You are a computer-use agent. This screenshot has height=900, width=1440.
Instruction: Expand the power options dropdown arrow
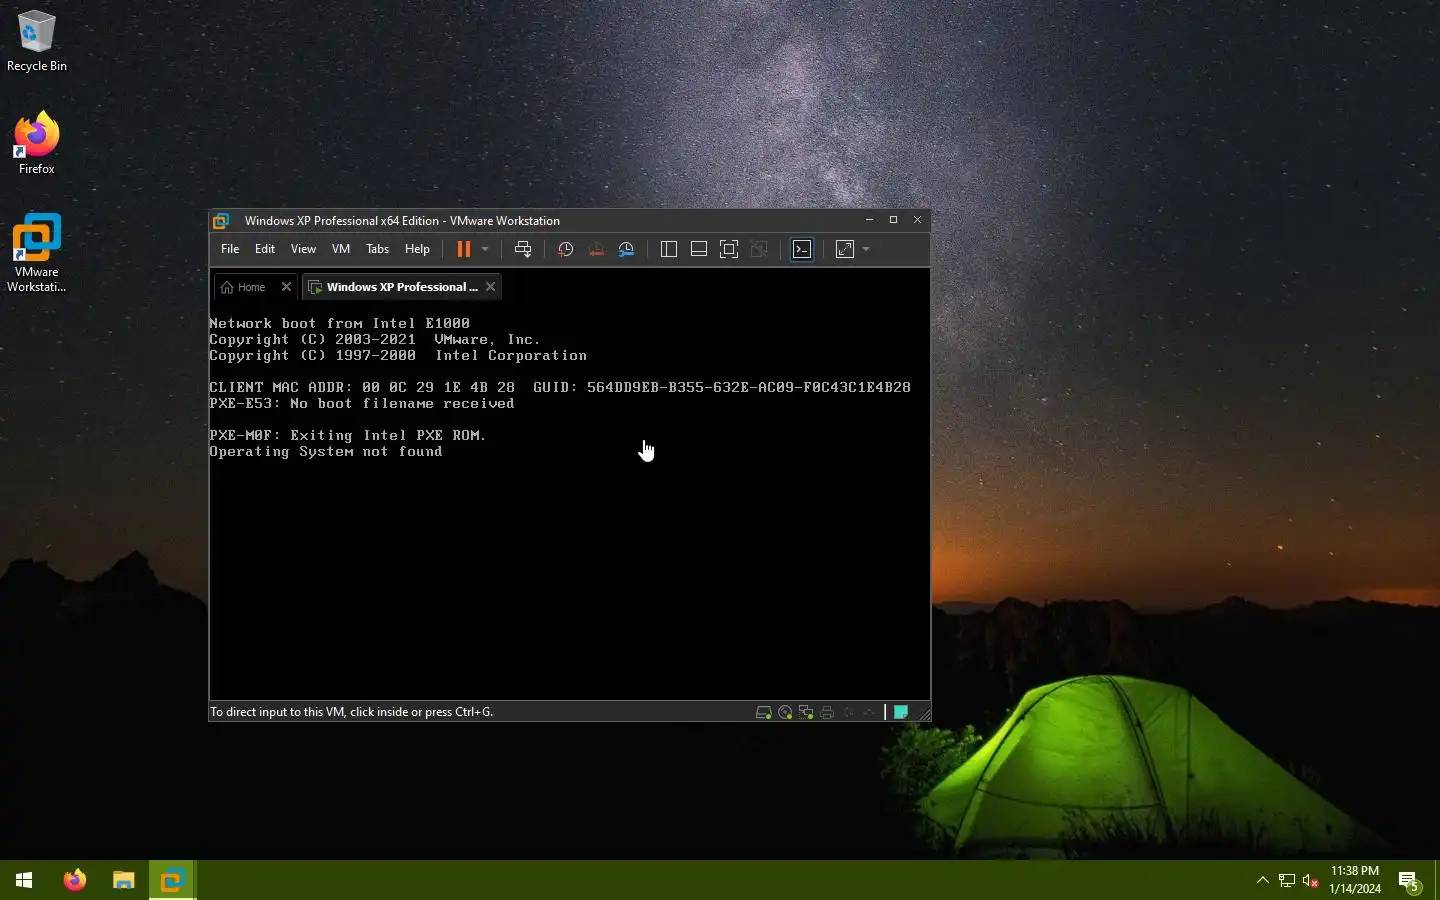(485, 249)
